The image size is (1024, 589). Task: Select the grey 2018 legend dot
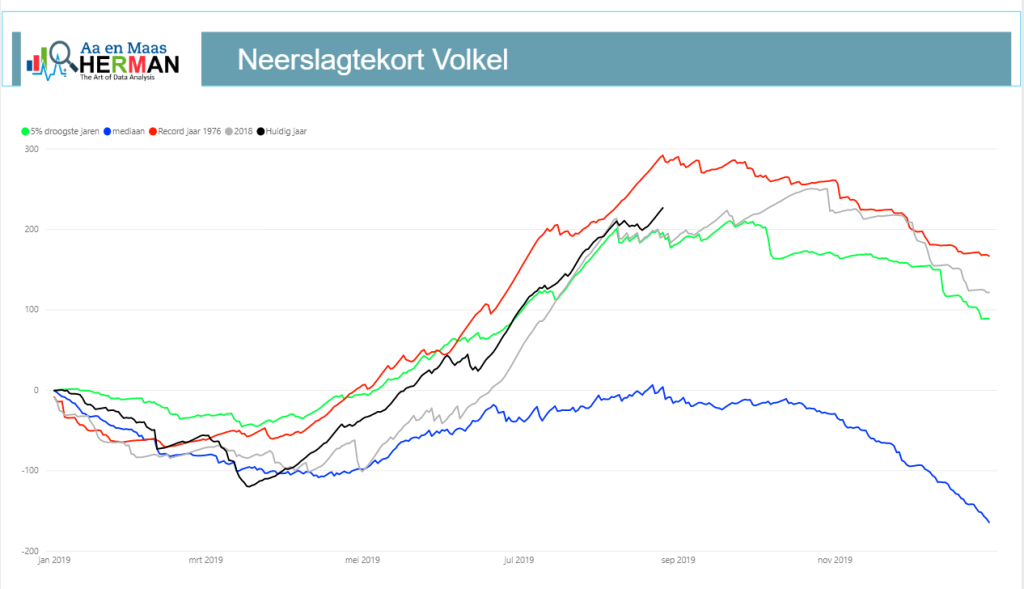point(229,131)
